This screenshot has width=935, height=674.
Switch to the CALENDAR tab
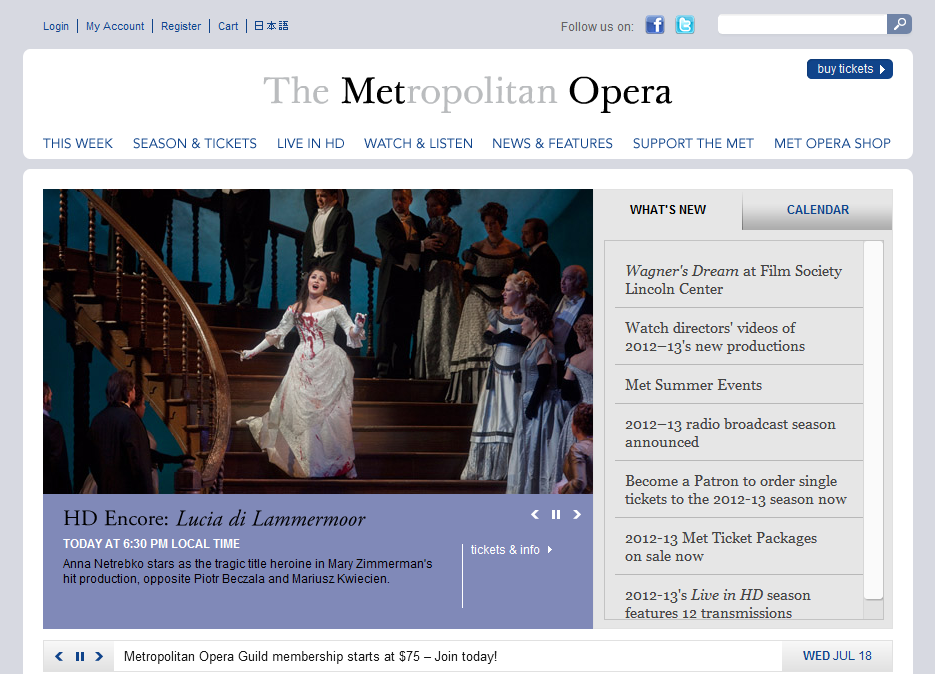coord(818,210)
